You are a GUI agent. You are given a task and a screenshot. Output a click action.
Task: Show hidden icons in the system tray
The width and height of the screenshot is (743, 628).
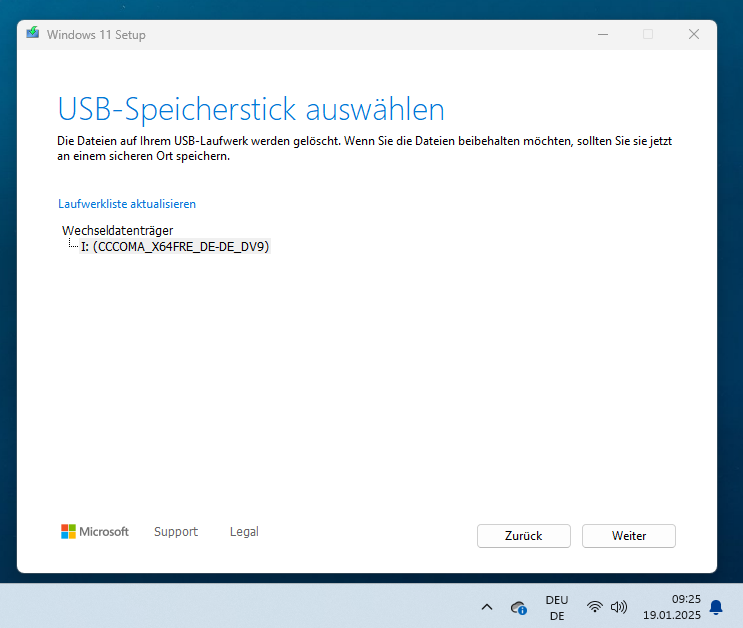coord(487,607)
